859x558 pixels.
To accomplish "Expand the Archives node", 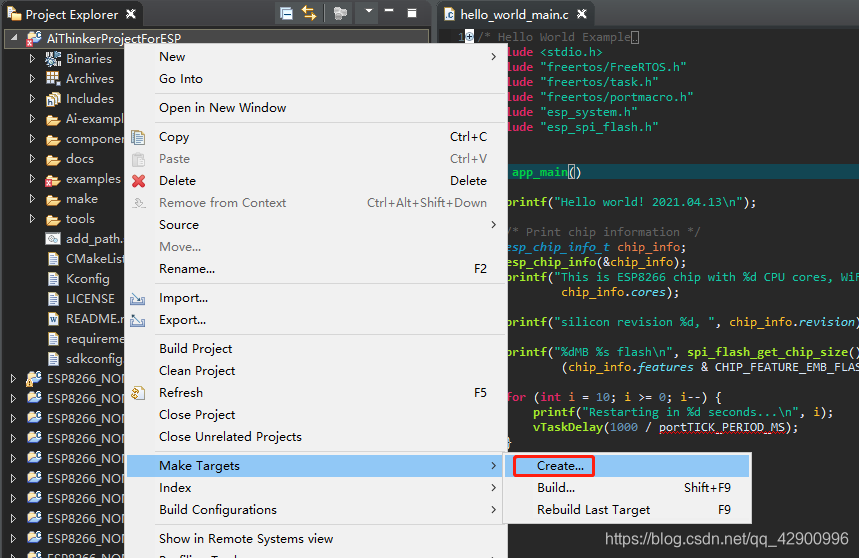I will coord(32,78).
